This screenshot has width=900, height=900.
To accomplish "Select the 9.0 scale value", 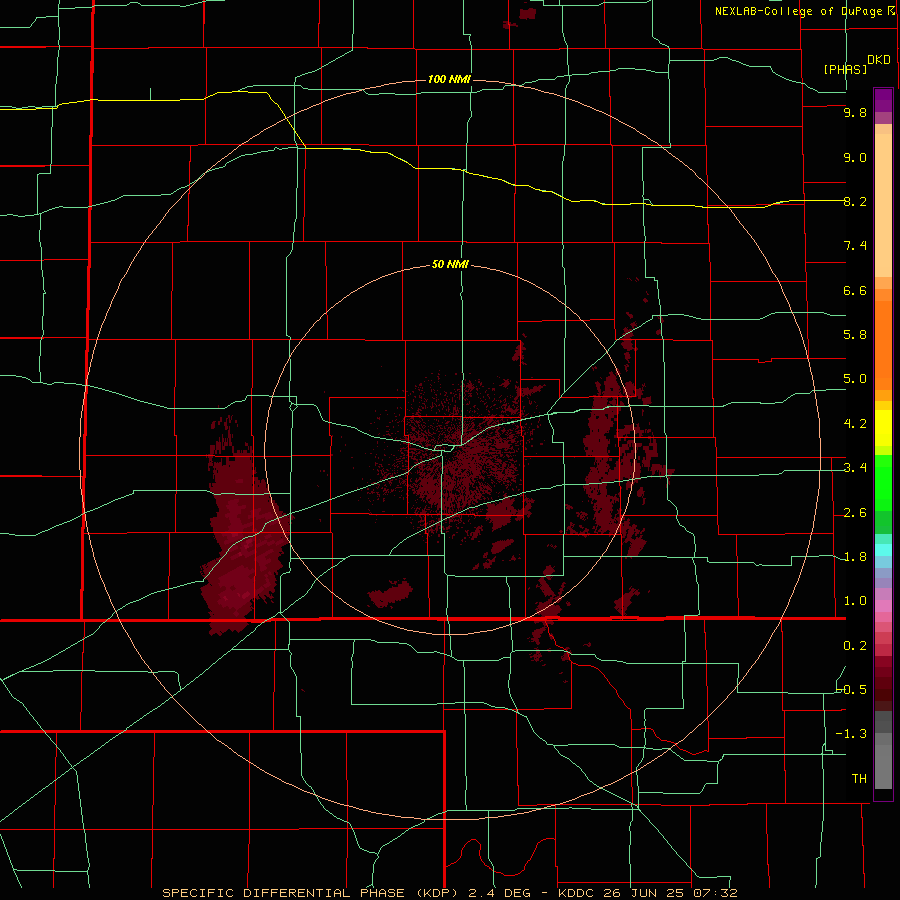I will pos(855,157).
